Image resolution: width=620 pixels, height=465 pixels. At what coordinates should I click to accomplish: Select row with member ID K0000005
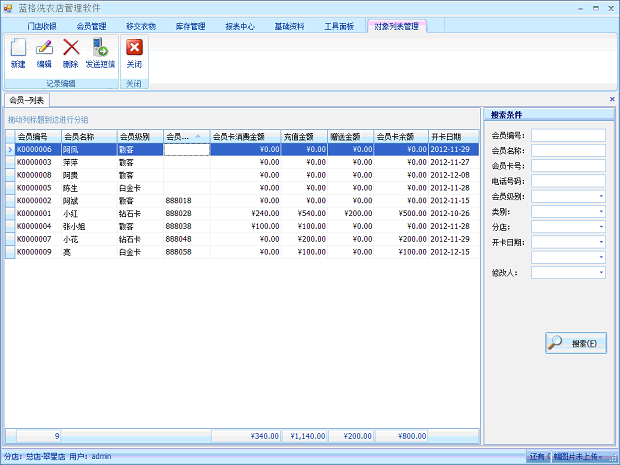pyautogui.click(x=242, y=188)
